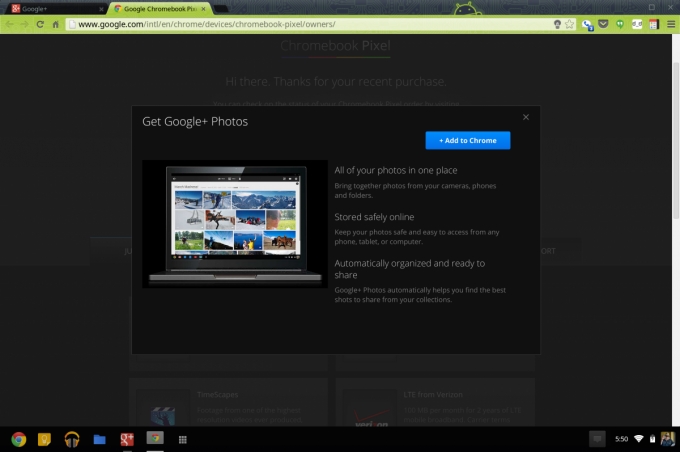Open the Chrome hamburger menu

click(x=670, y=24)
